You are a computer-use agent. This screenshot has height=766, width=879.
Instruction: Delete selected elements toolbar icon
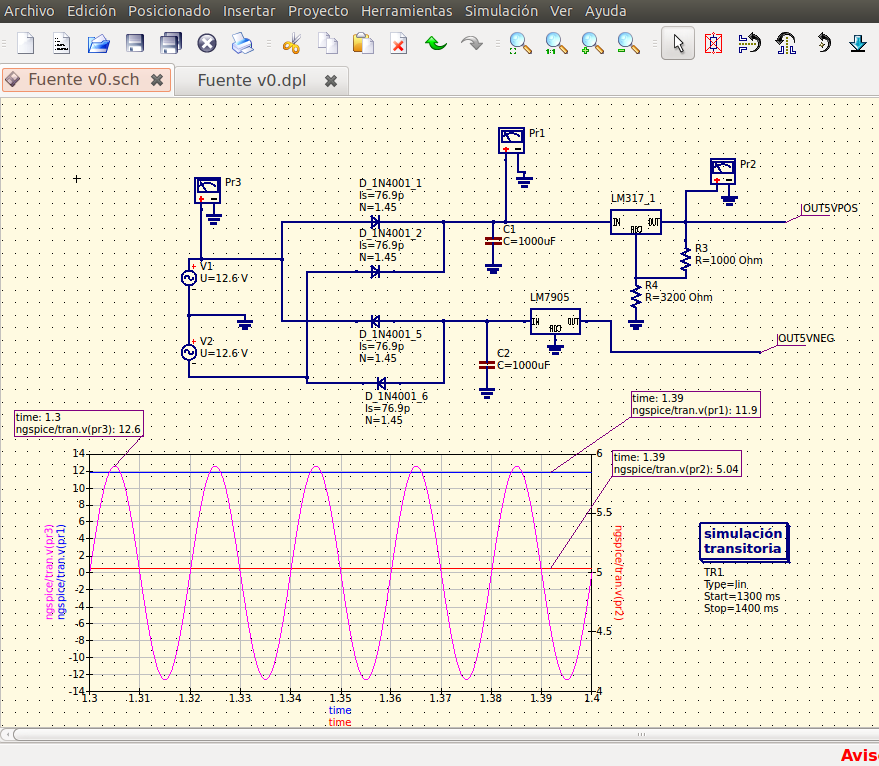point(399,43)
